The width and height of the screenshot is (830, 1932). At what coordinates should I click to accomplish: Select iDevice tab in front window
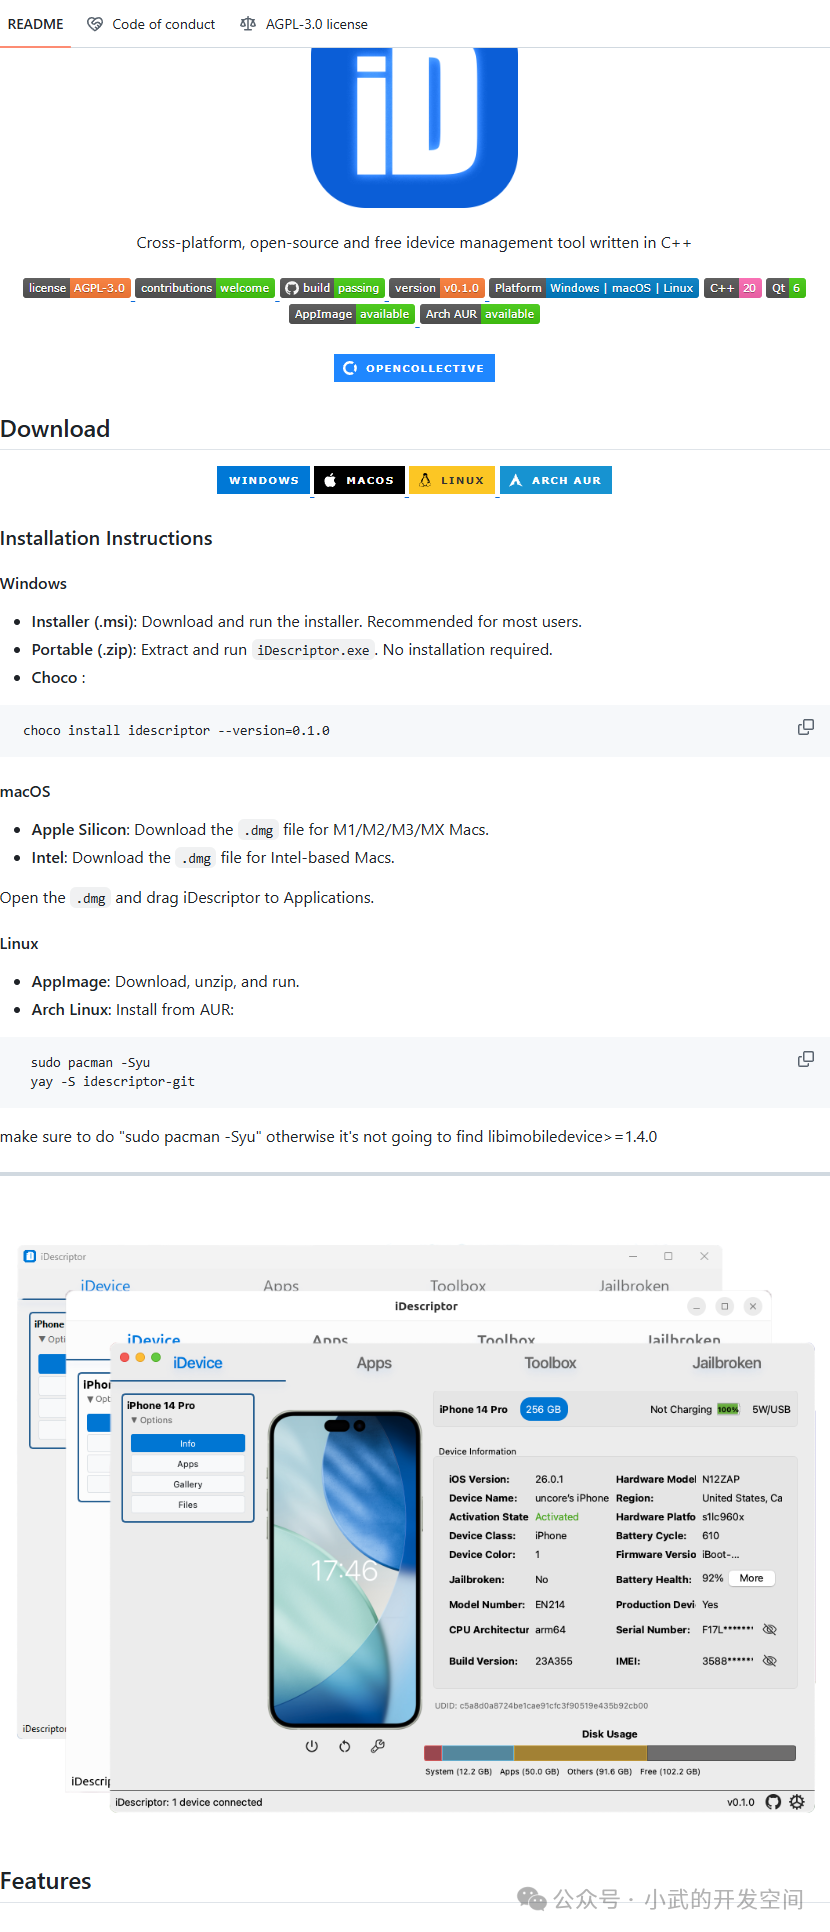tap(198, 1363)
